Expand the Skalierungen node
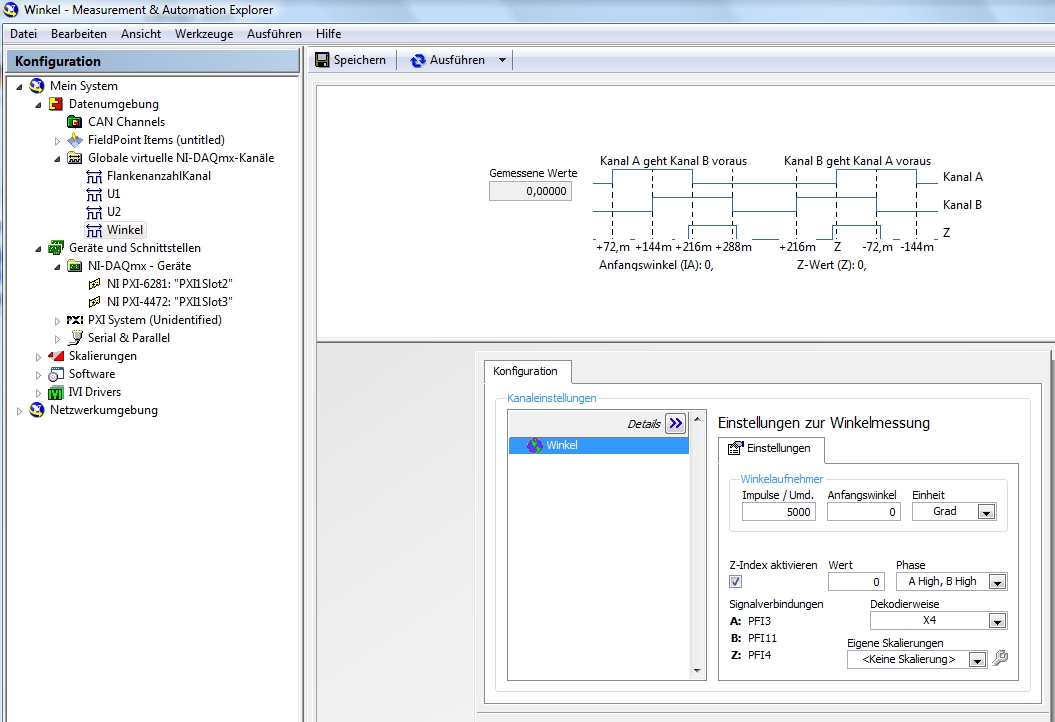Viewport: 1055px width, 722px height. (x=38, y=357)
